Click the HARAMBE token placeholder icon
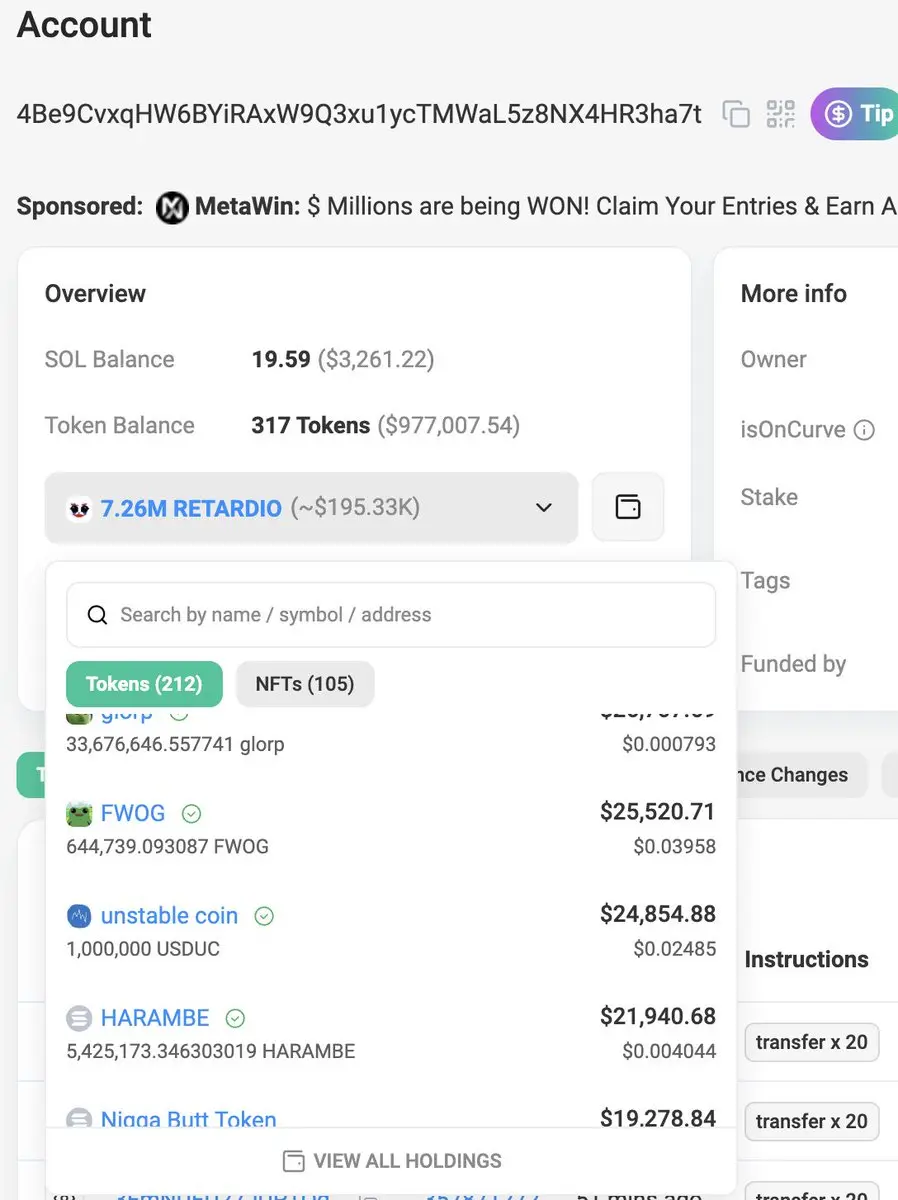Screen dimensions: 898x1200 pos(79,1019)
